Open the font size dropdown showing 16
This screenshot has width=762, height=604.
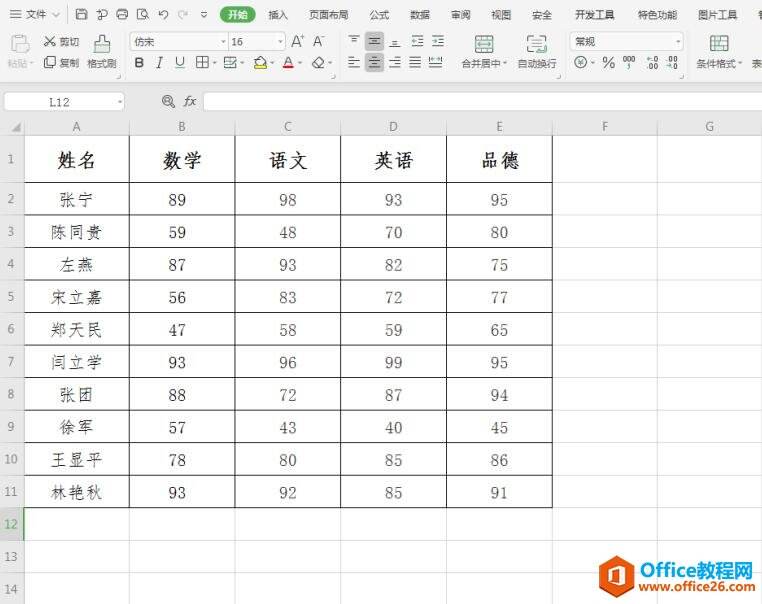280,42
